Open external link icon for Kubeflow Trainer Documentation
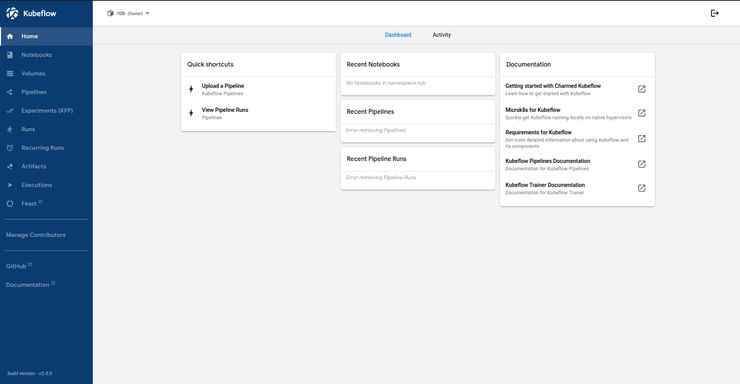Viewport: 740px width, 384px height. pyautogui.click(x=641, y=188)
